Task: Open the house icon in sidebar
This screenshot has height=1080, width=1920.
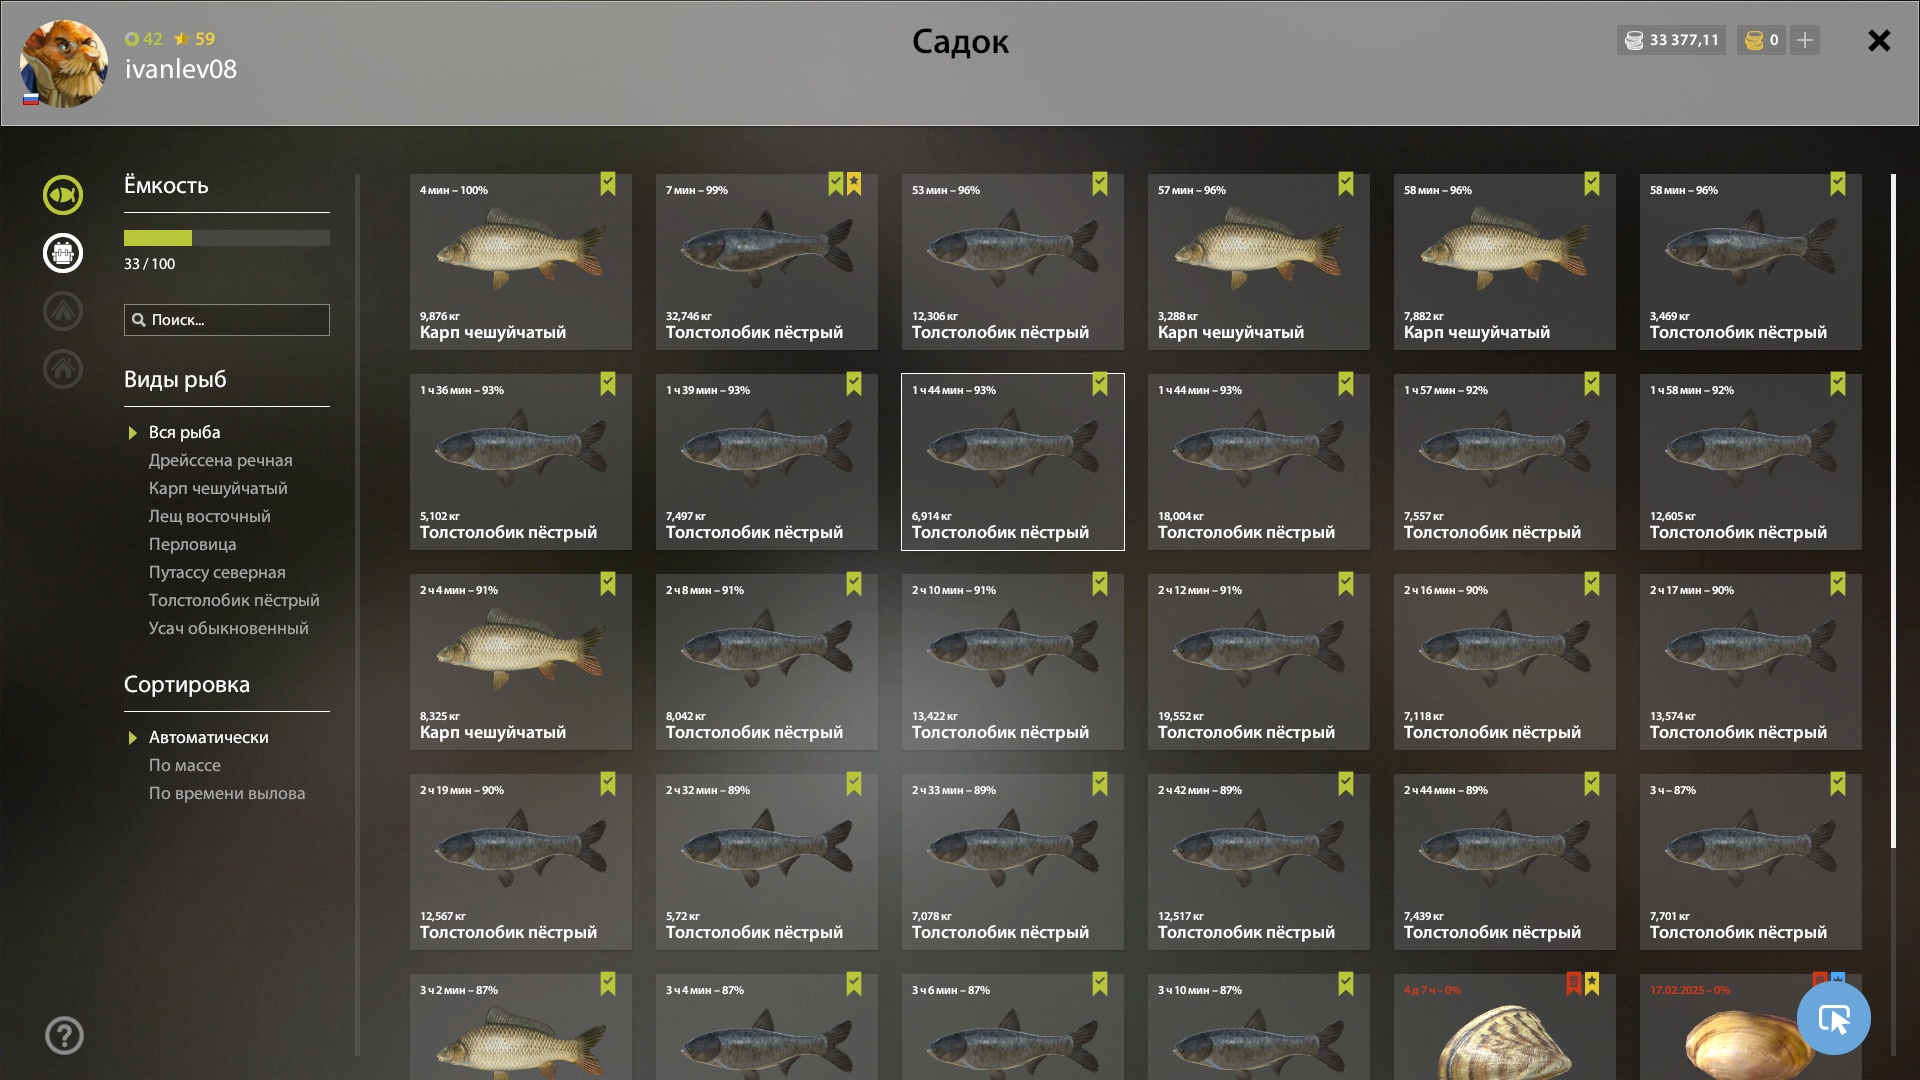Action: pos(63,369)
